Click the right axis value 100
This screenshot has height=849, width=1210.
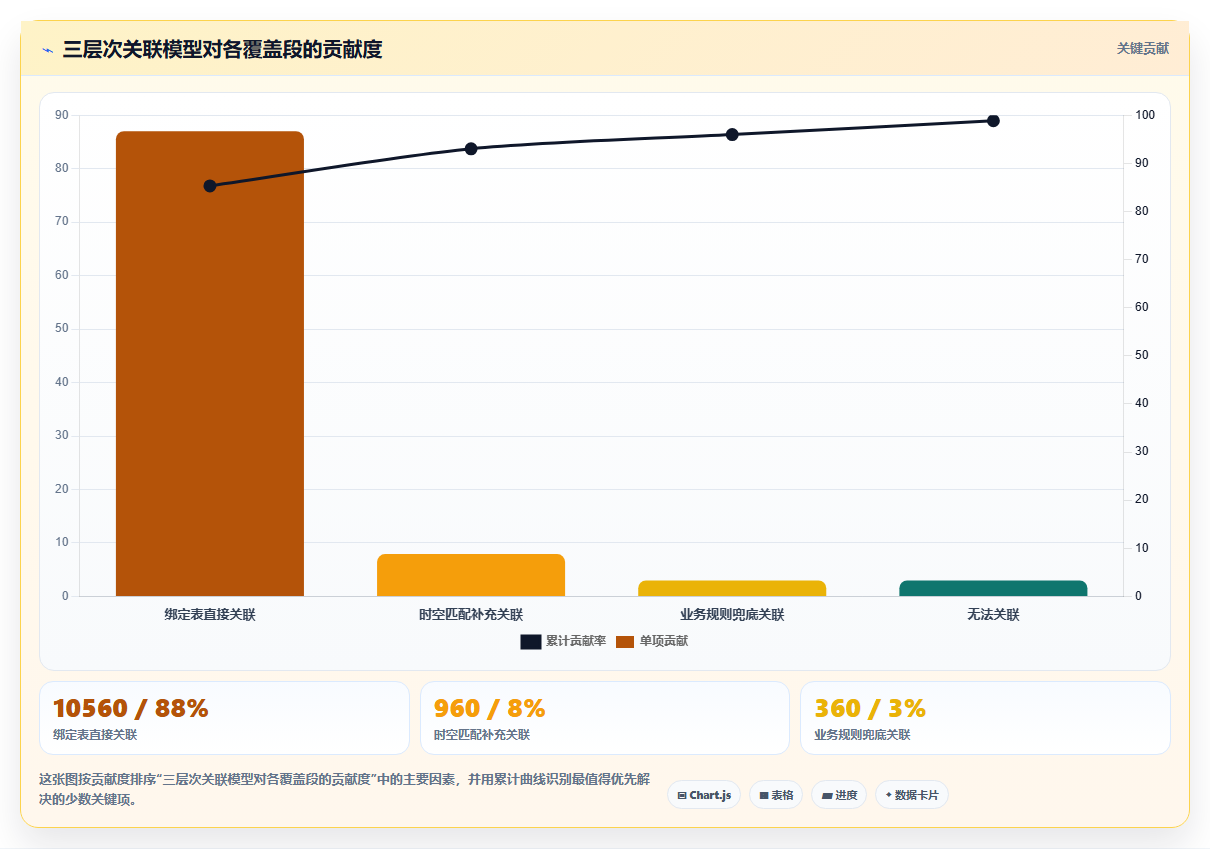pyautogui.click(x=1145, y=115)
